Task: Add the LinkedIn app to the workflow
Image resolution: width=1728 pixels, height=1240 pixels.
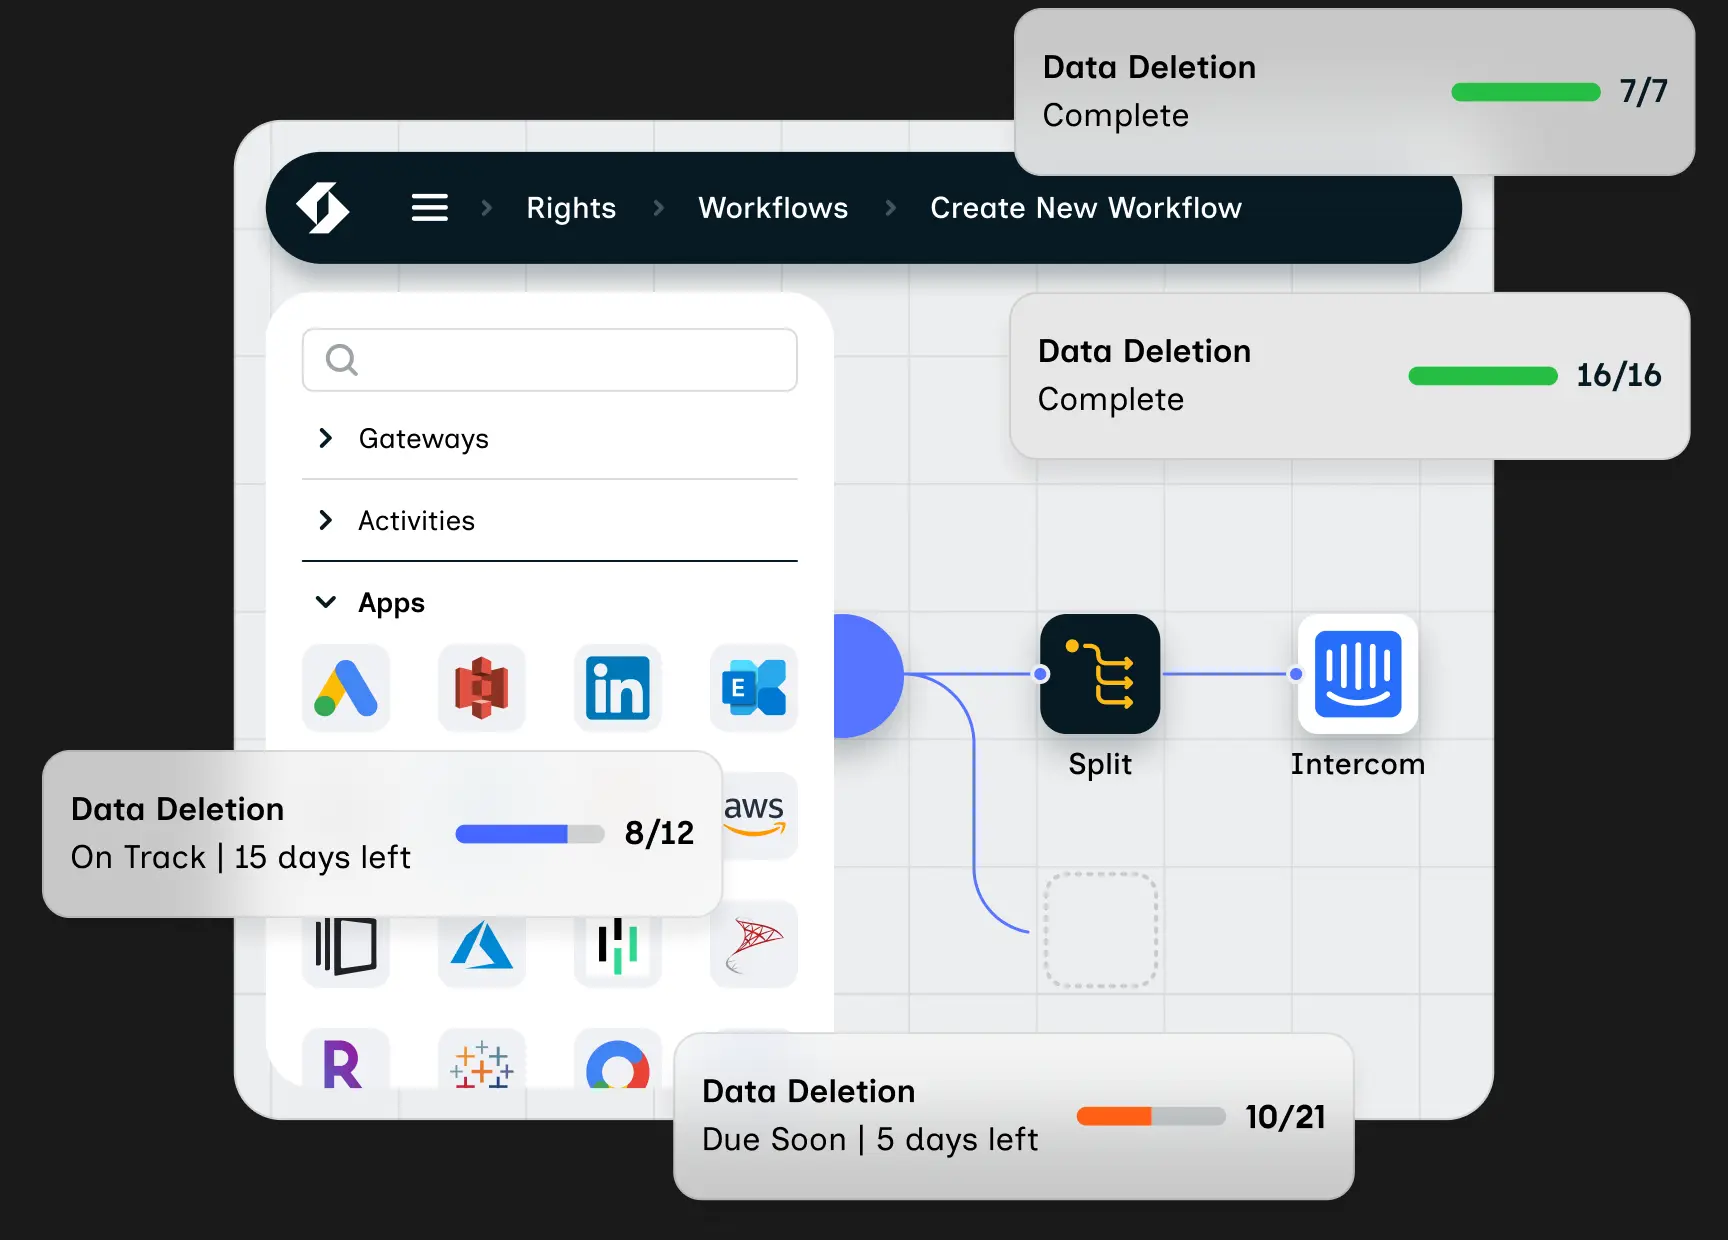Action: [x=617, y=688]
